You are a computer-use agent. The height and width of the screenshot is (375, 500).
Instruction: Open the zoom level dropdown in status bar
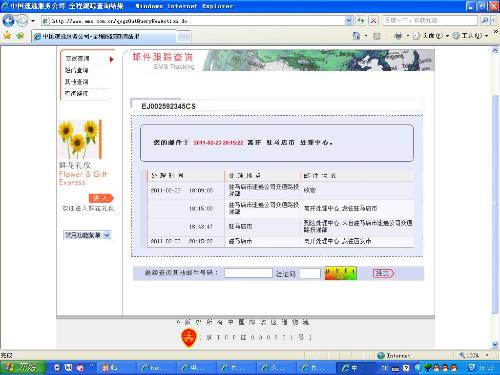click(487, 355)
